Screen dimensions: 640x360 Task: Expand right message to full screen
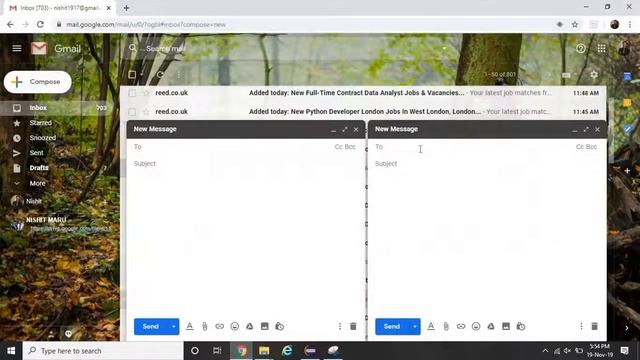pos(586,129)
